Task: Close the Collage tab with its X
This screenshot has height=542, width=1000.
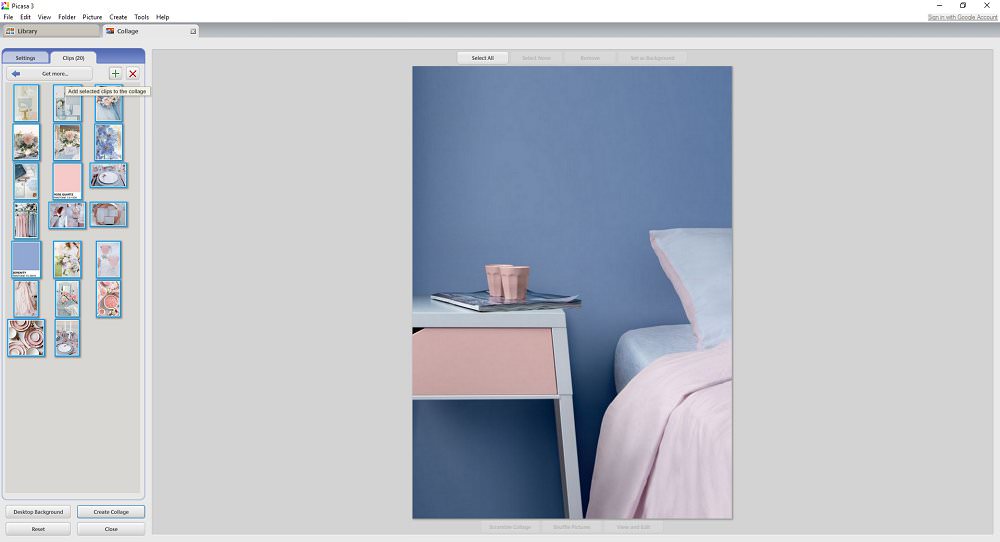Action: pyautogui.click(x=193, y=31)
